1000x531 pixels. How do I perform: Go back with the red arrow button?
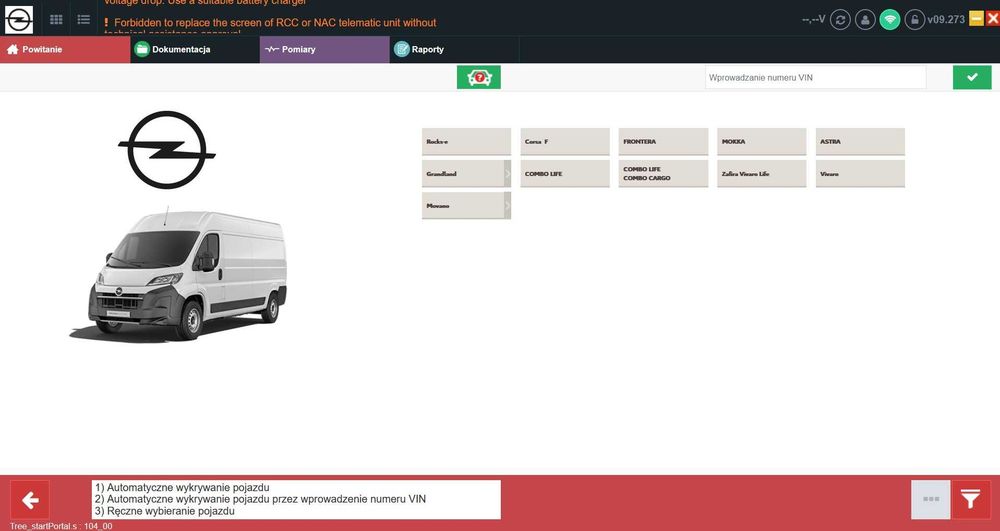30,500
